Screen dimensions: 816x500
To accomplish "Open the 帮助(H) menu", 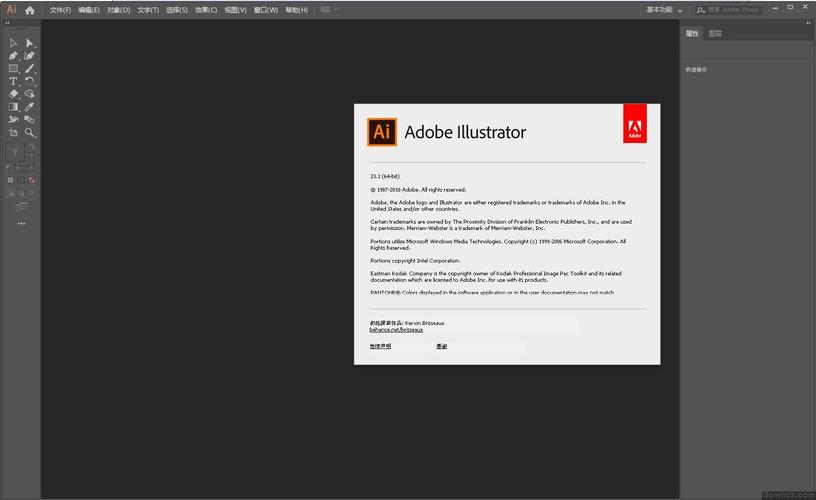I will (297, 10).
